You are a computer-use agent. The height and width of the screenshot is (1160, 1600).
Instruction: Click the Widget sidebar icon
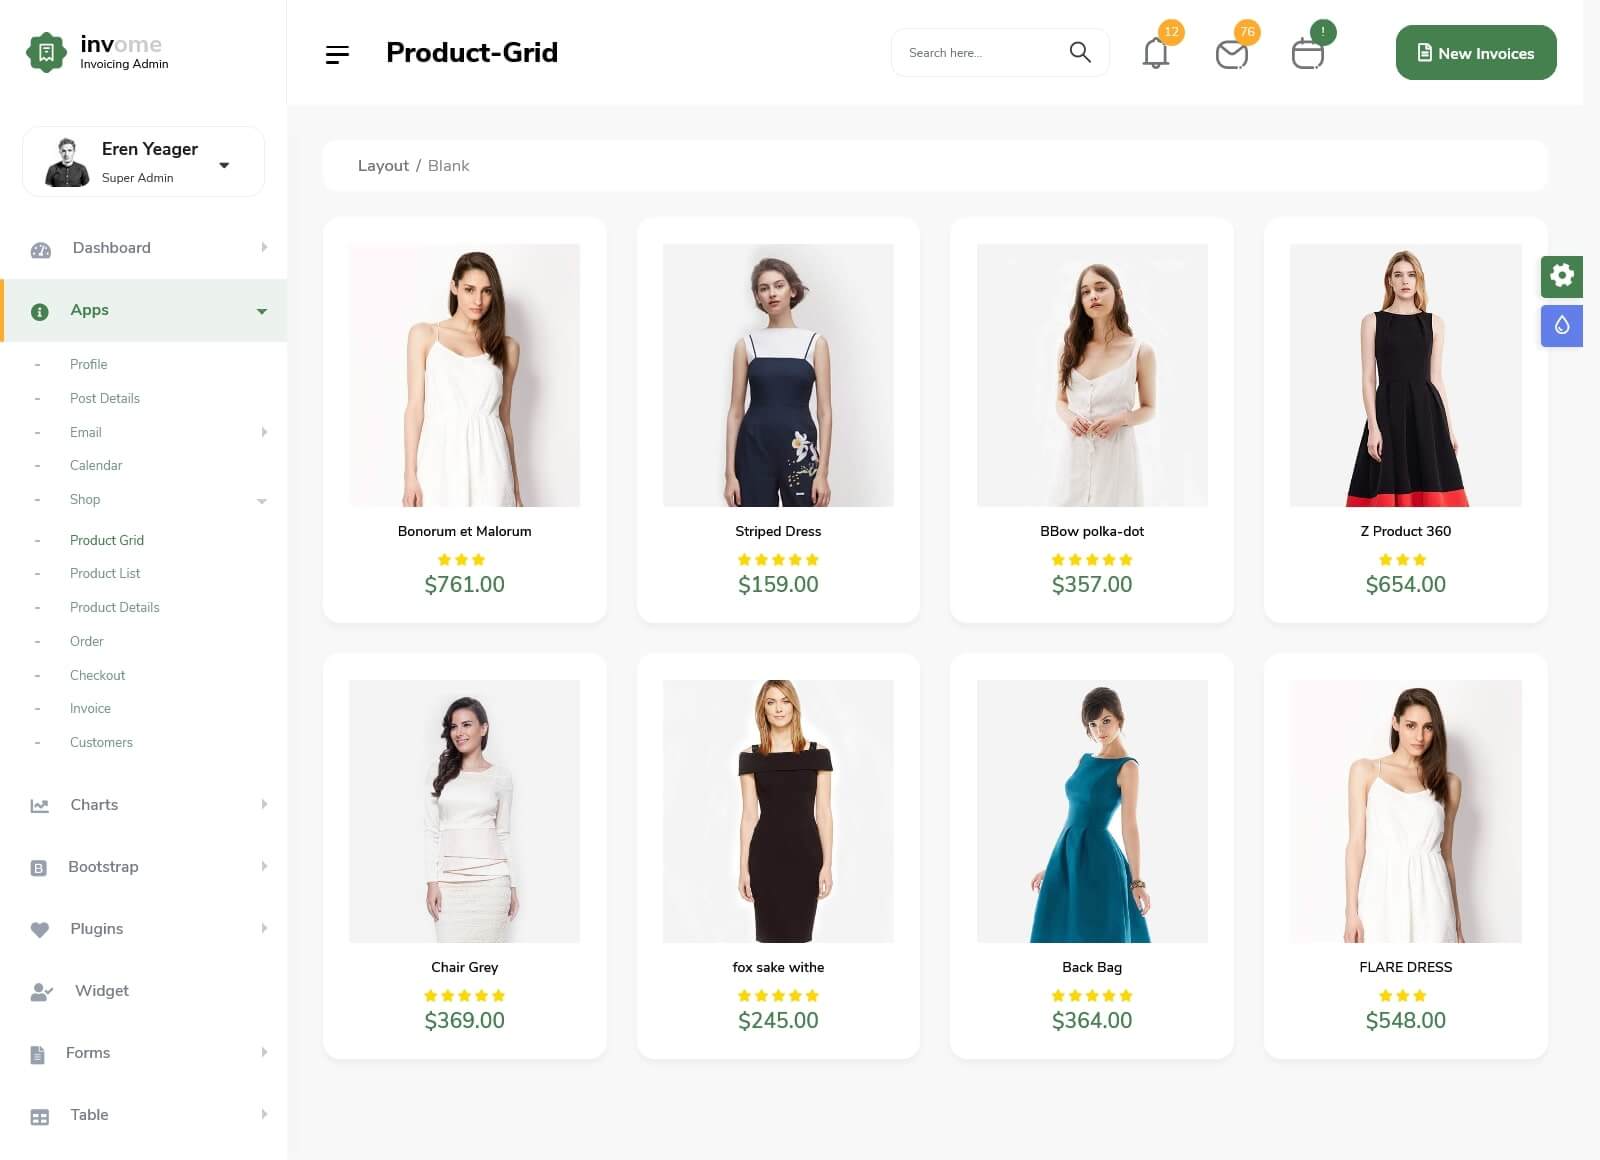[x=40, y=992]
